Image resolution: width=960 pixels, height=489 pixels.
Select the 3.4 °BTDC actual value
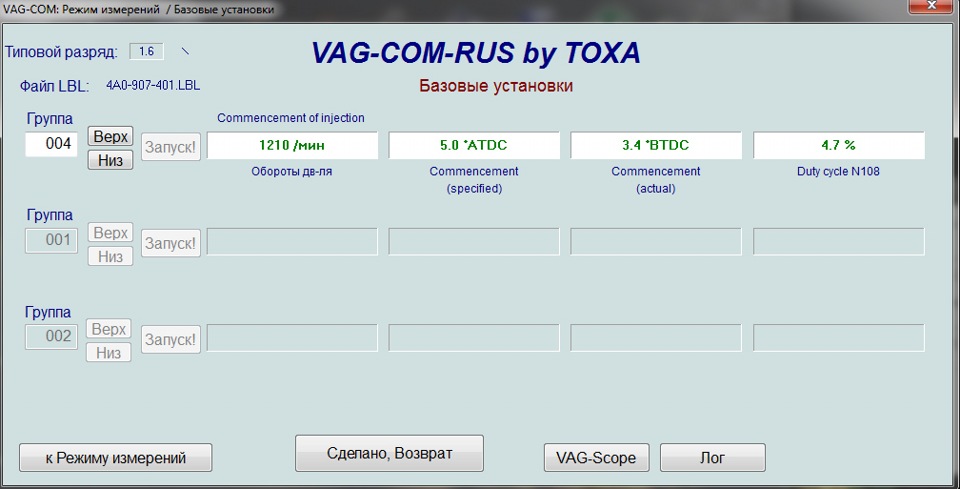coord(656,146)
